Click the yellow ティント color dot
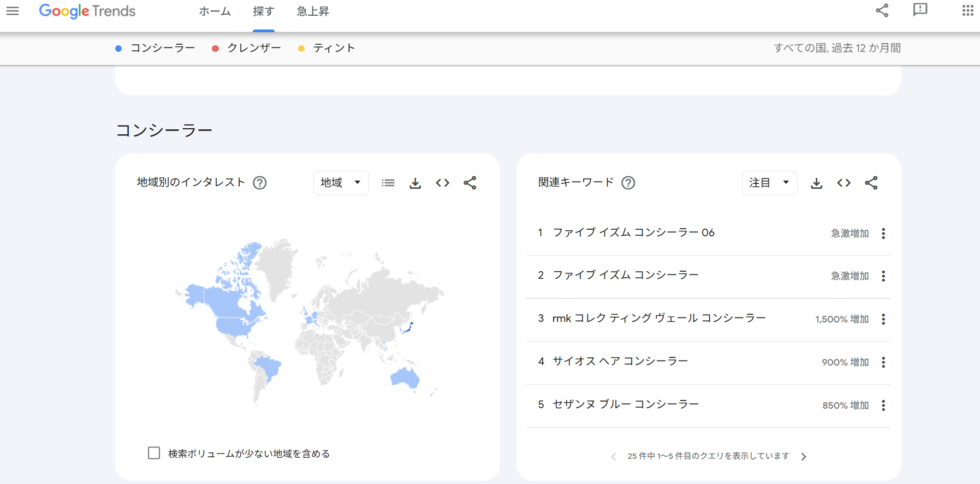The height and width of the screenshot is (484, 980). pos(301,49)
